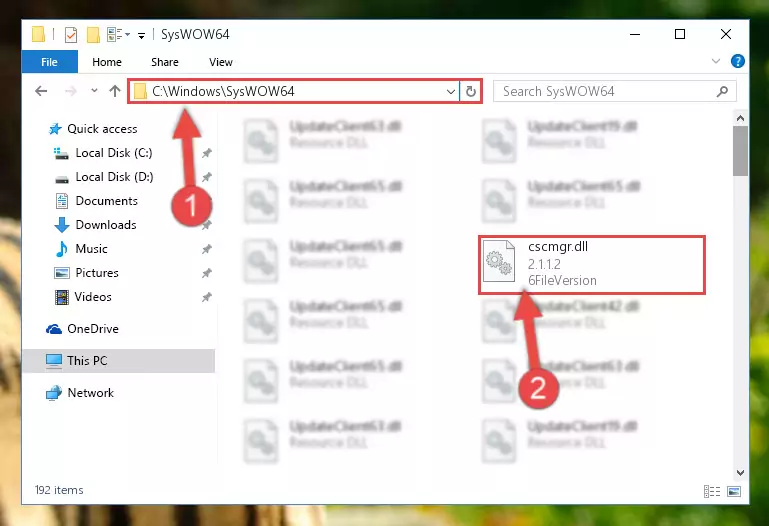The height and width of the screenshot is (526, 769).
Task: Click the cscmgr.dll gear file icon
Action: point(499,261)
